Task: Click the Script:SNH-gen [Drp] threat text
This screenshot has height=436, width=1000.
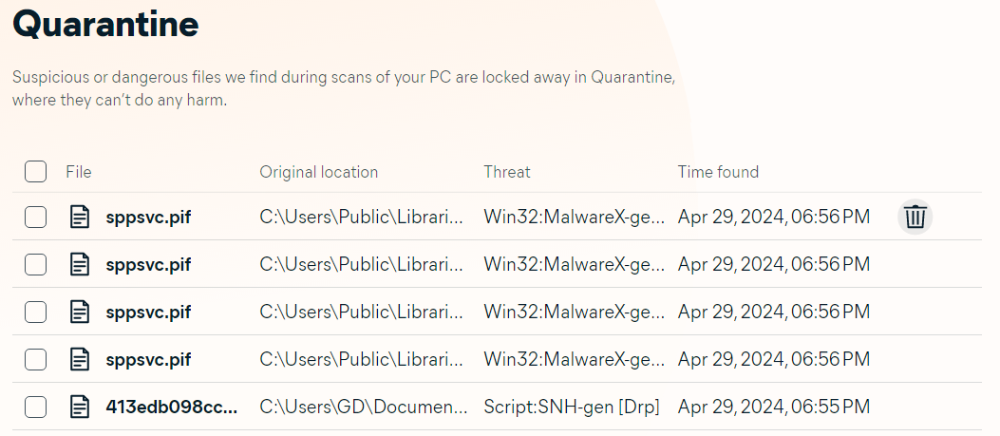Action: (571, 406)
